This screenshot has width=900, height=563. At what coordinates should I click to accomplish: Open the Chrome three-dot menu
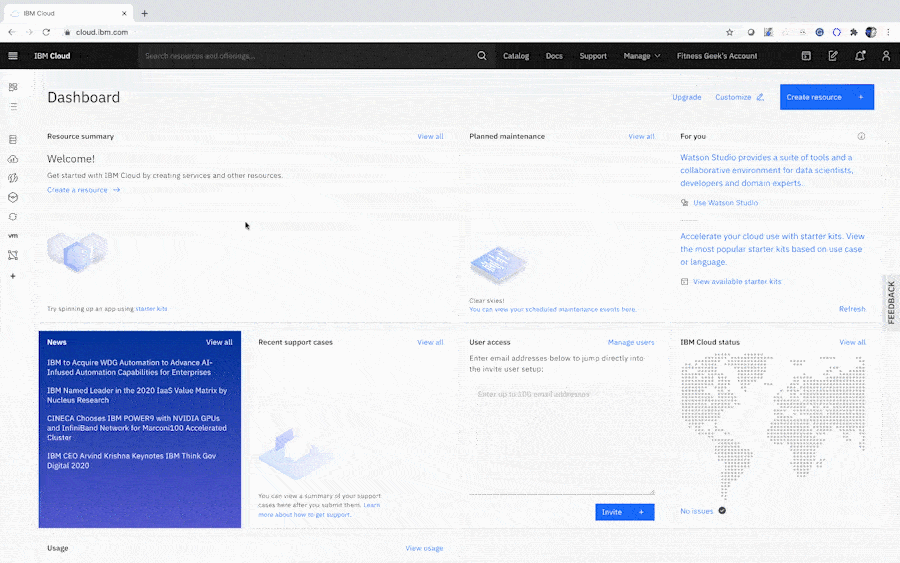(x=888, y=32)
